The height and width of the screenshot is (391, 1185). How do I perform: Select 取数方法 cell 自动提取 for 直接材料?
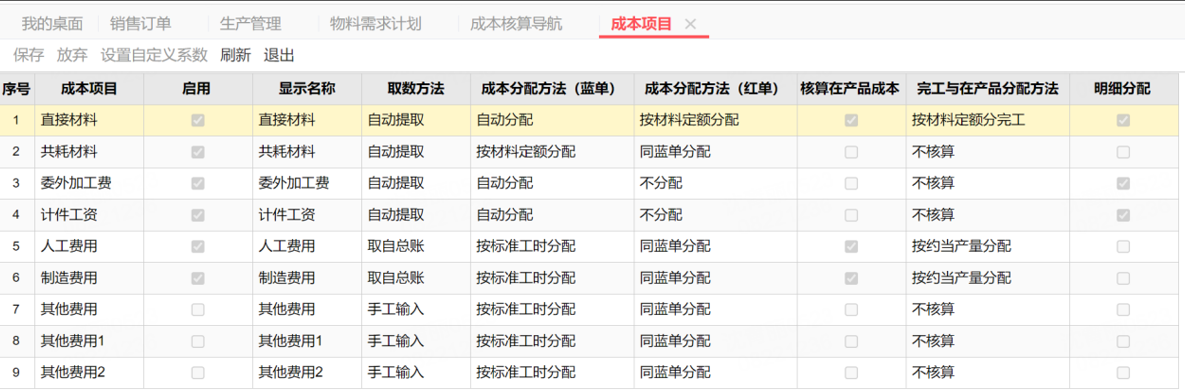(x=416, y=120)
